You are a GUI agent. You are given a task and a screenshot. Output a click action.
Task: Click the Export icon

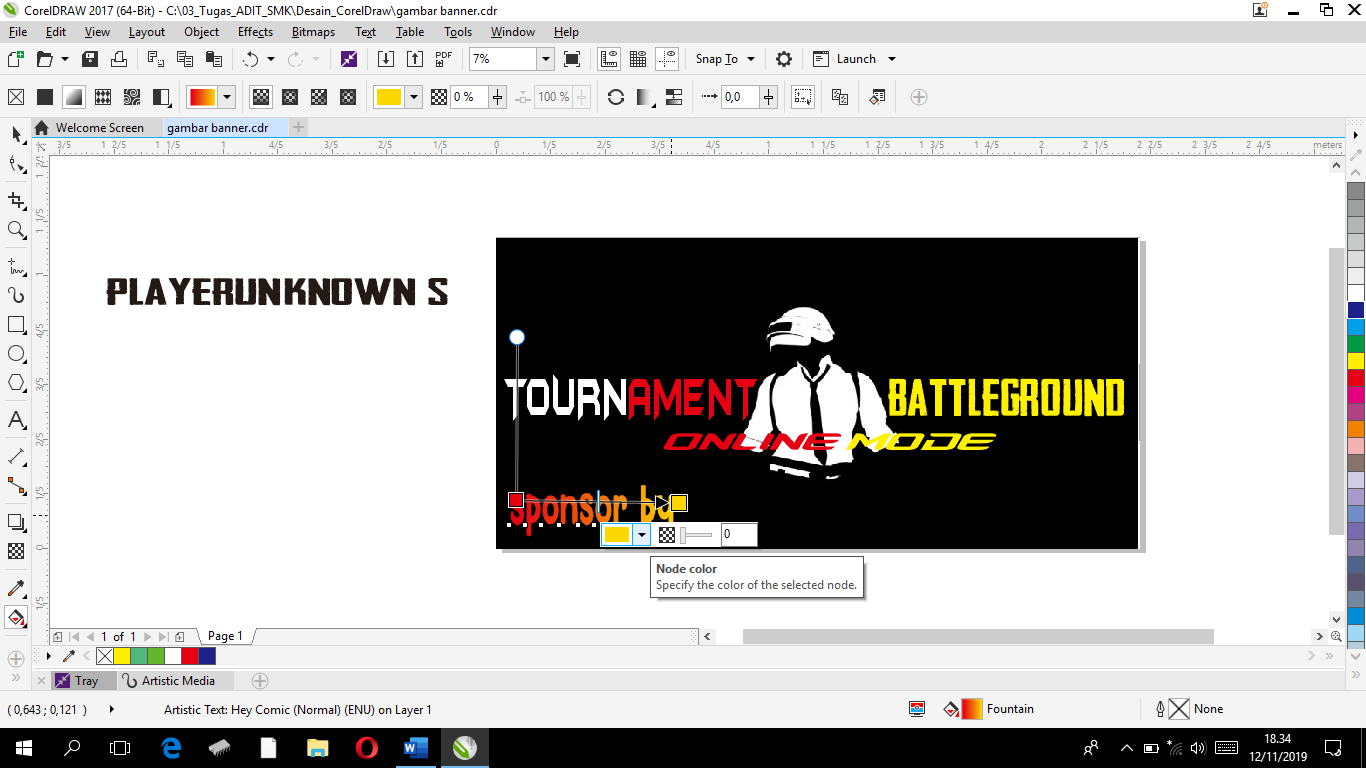coord(415,59)
